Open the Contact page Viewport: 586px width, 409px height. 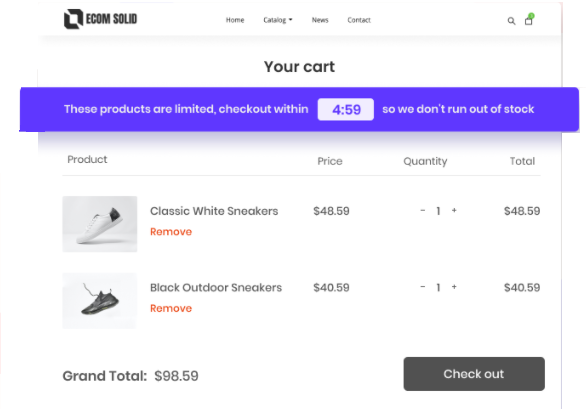359,20
